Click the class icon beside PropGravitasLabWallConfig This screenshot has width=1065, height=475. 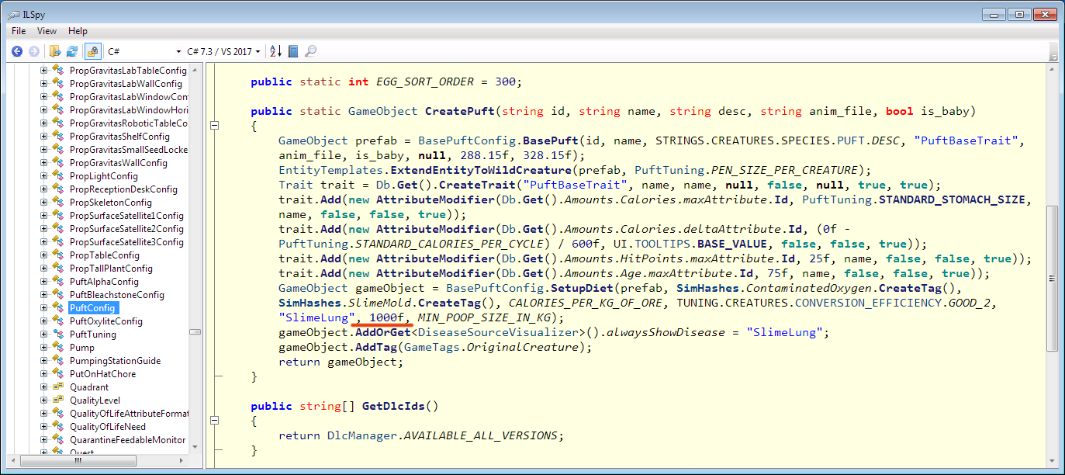tap(59, 84)
